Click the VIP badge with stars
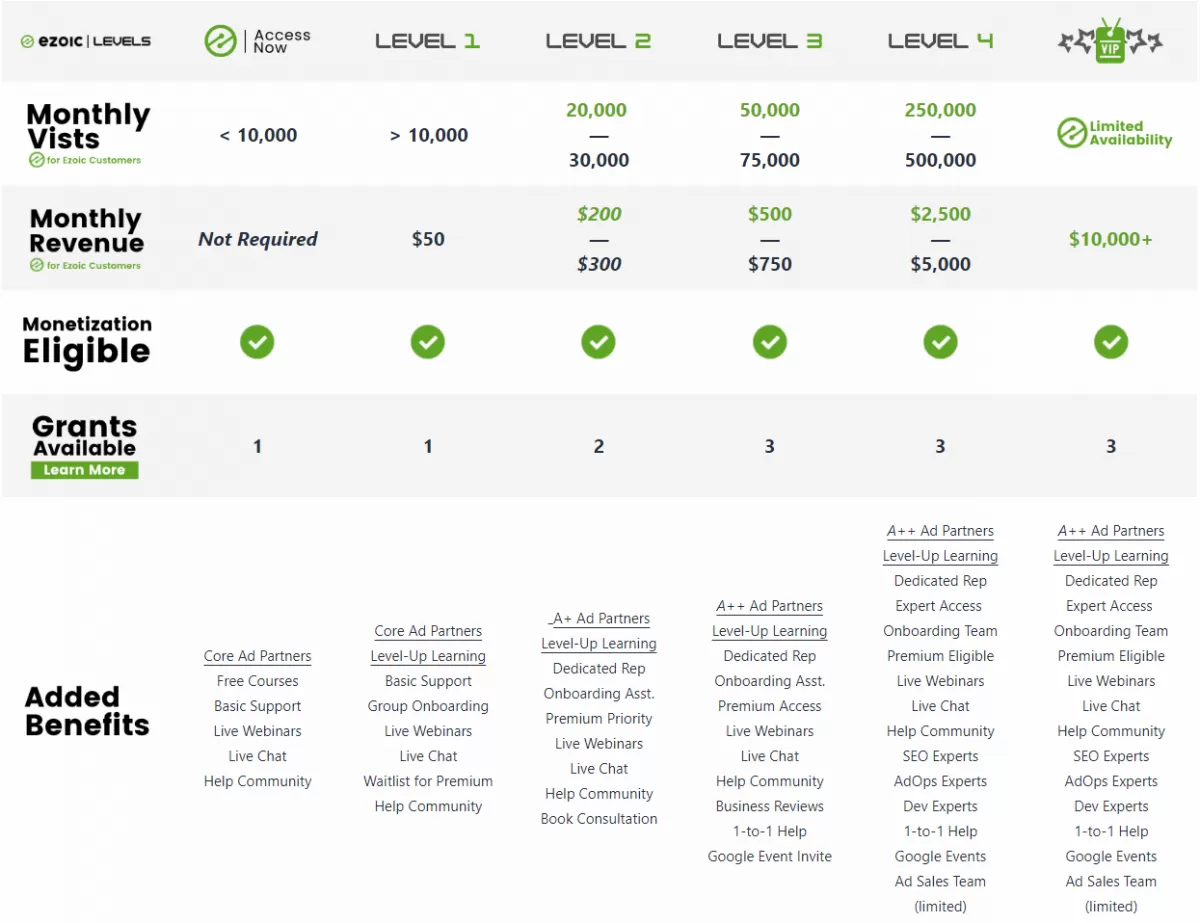Viewport: 1200px width, 923px height. pyautogui.click(x=1111, y=41)
